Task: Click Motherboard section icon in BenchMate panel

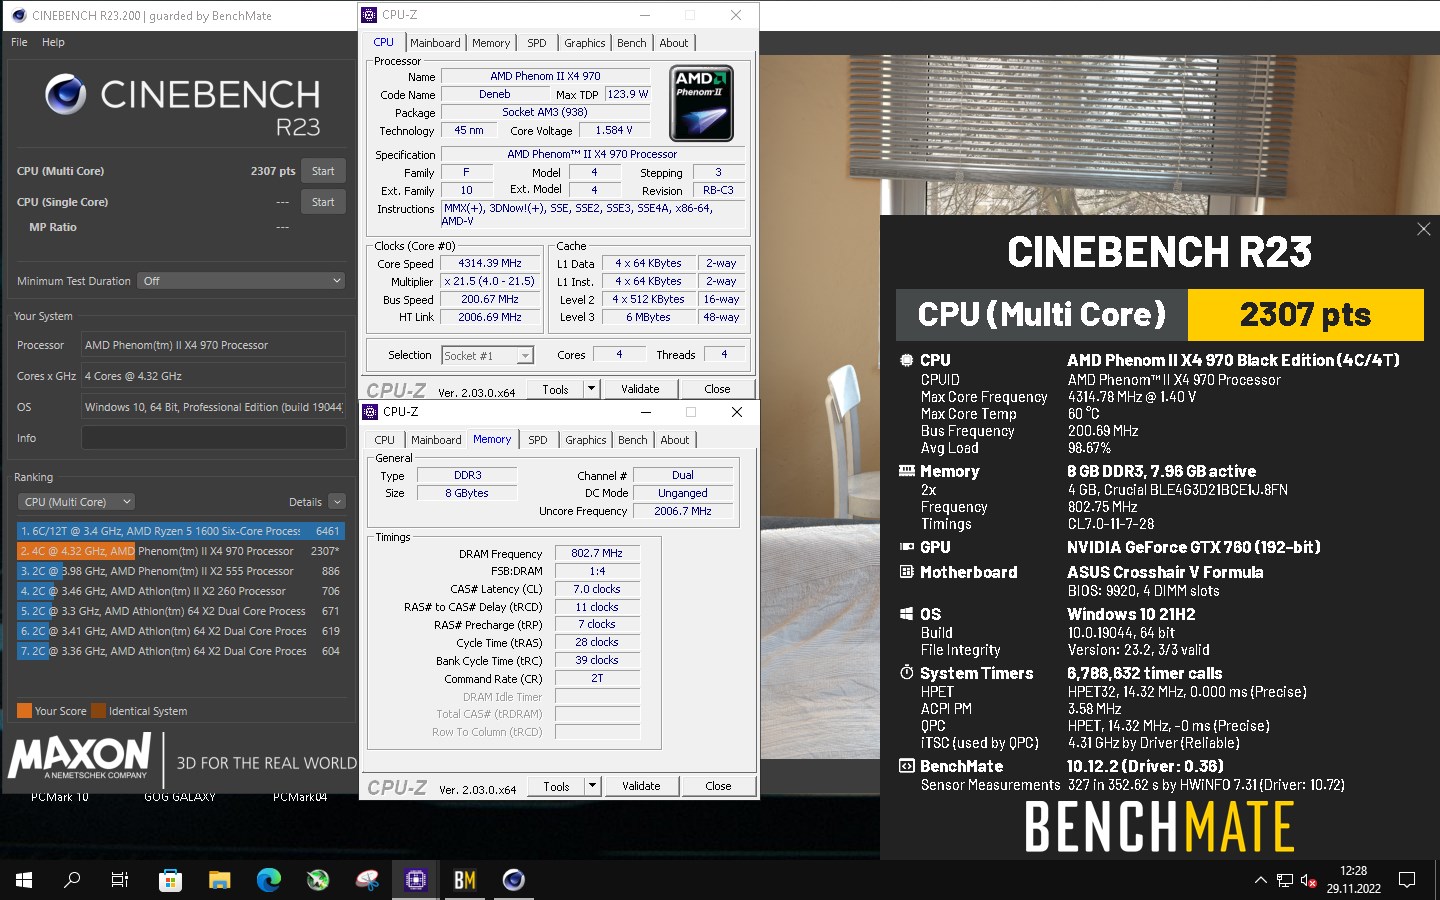Action: (906, 572)
